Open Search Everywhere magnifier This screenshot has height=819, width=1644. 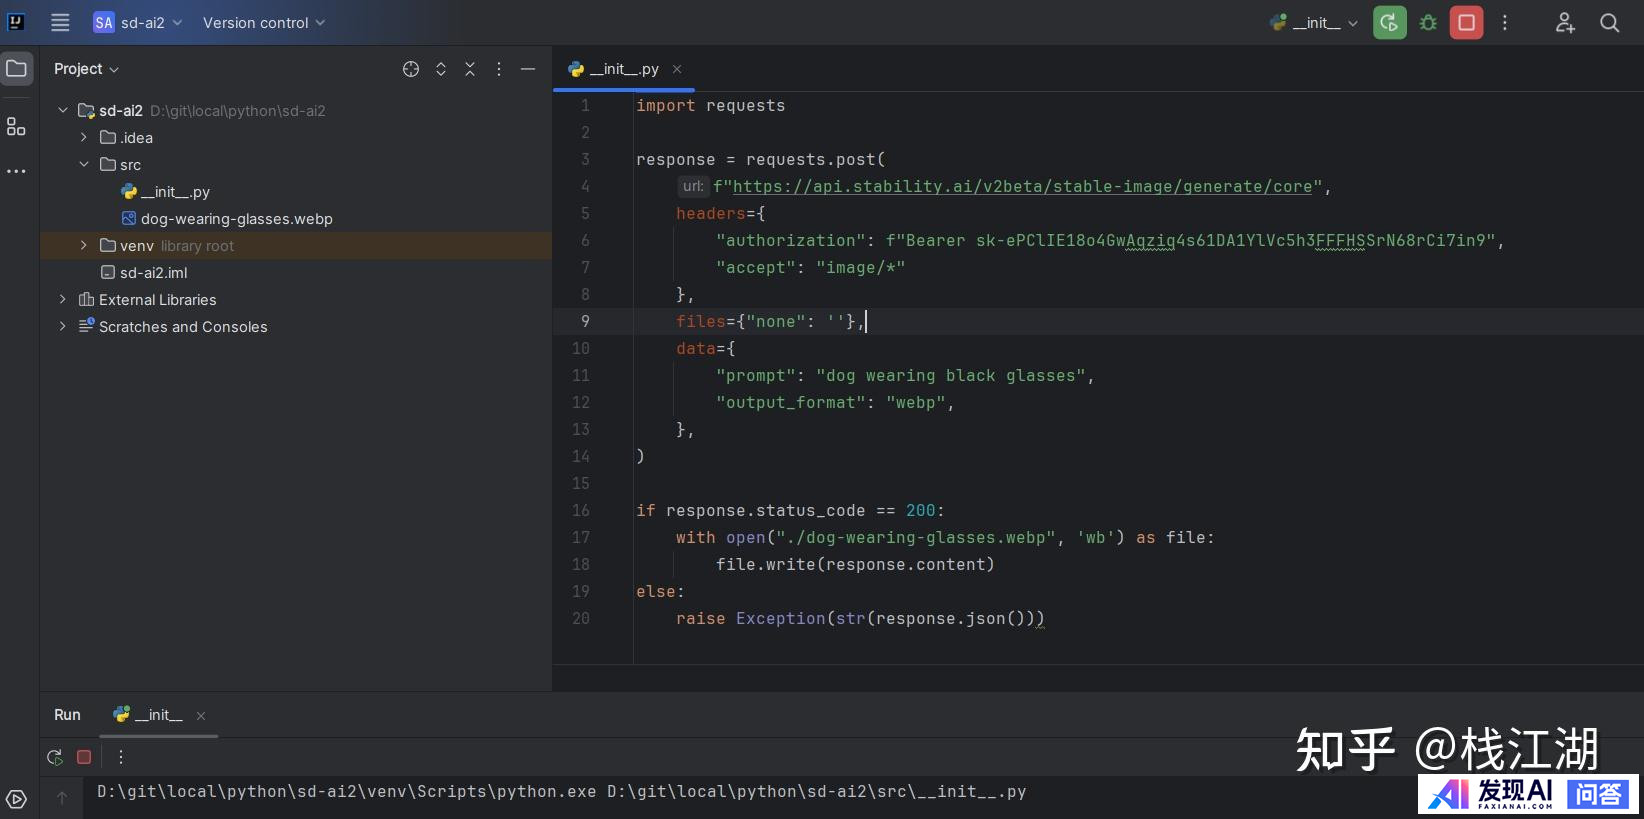(1609, 22)
